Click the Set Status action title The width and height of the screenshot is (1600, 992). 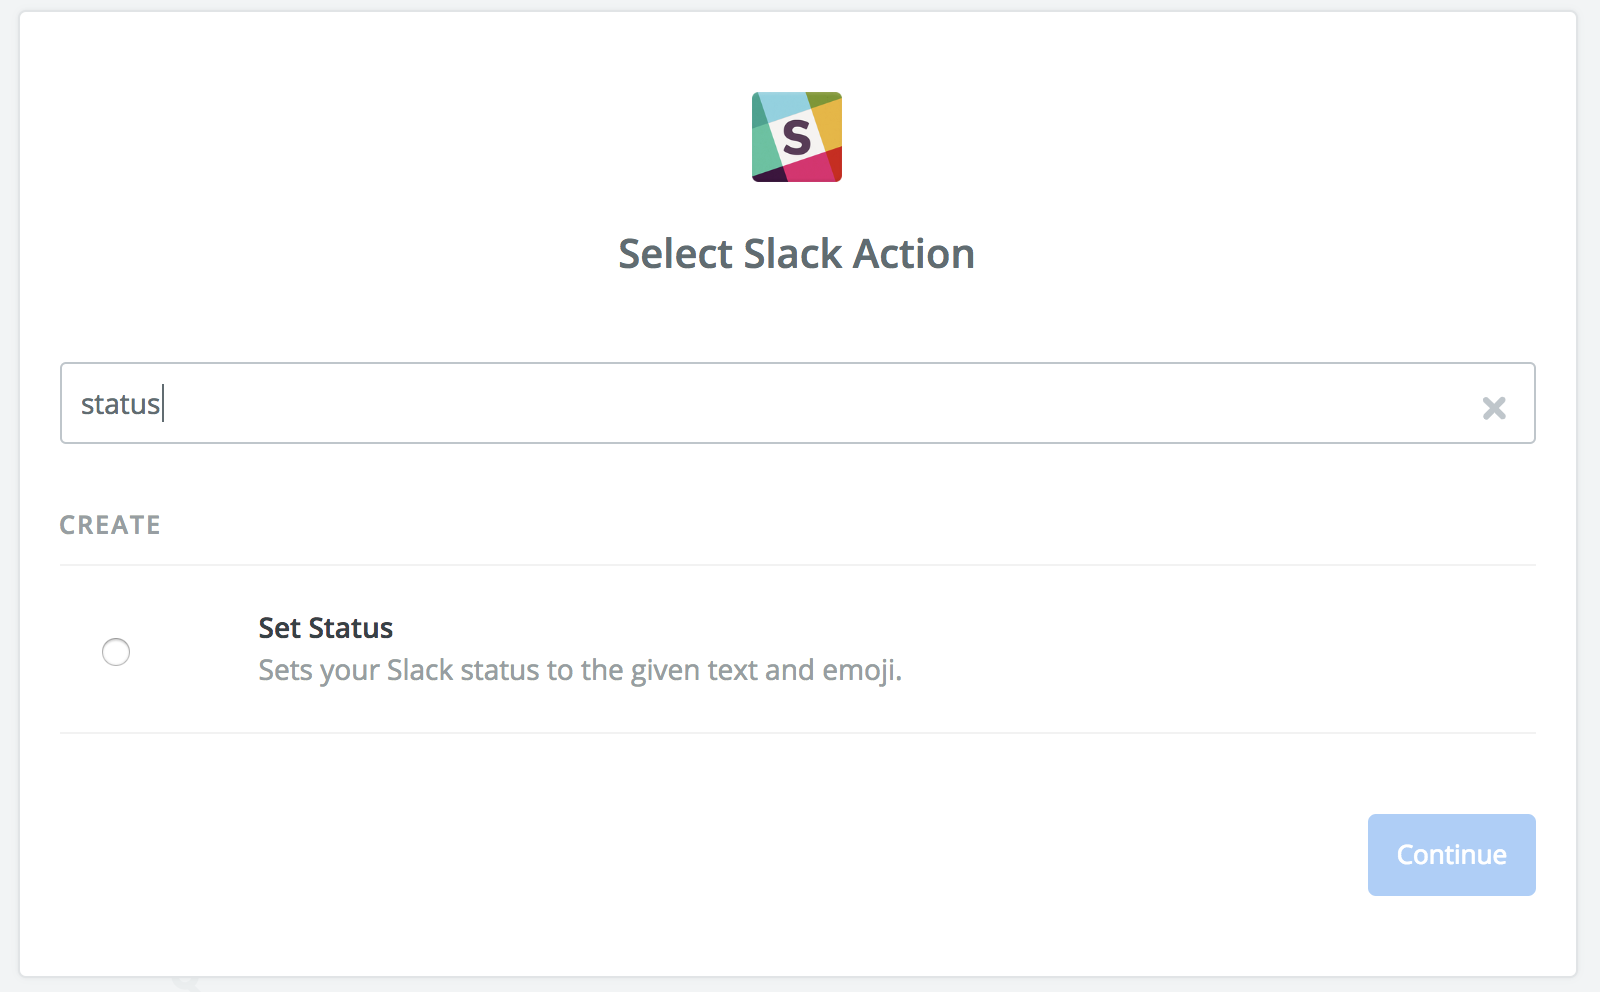click(x=325, y=628)
